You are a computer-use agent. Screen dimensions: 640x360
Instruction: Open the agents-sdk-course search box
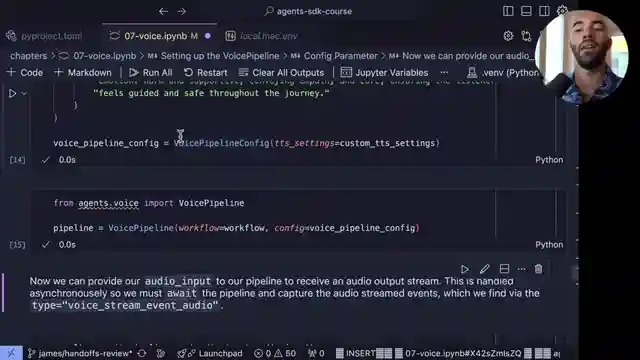[309, 11]
